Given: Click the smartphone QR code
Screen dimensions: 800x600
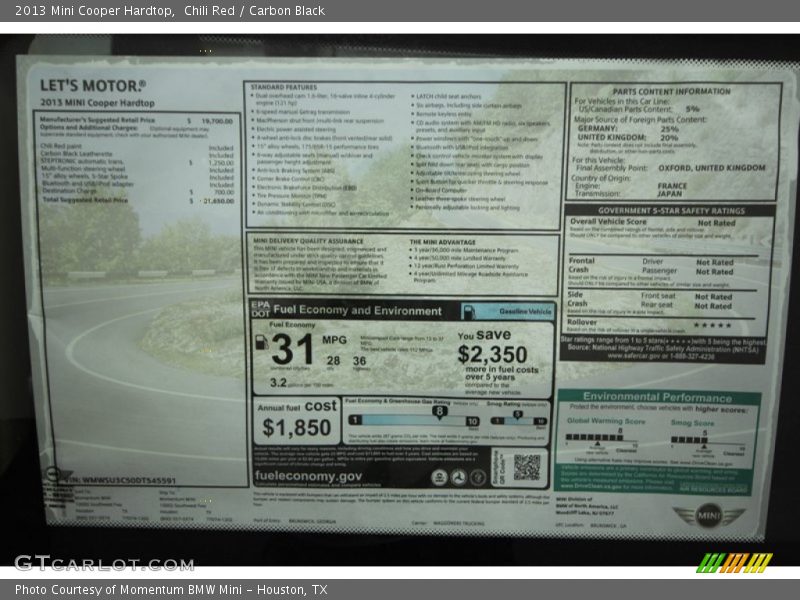Looking at the screenshot, I should [x=527, y=467].
